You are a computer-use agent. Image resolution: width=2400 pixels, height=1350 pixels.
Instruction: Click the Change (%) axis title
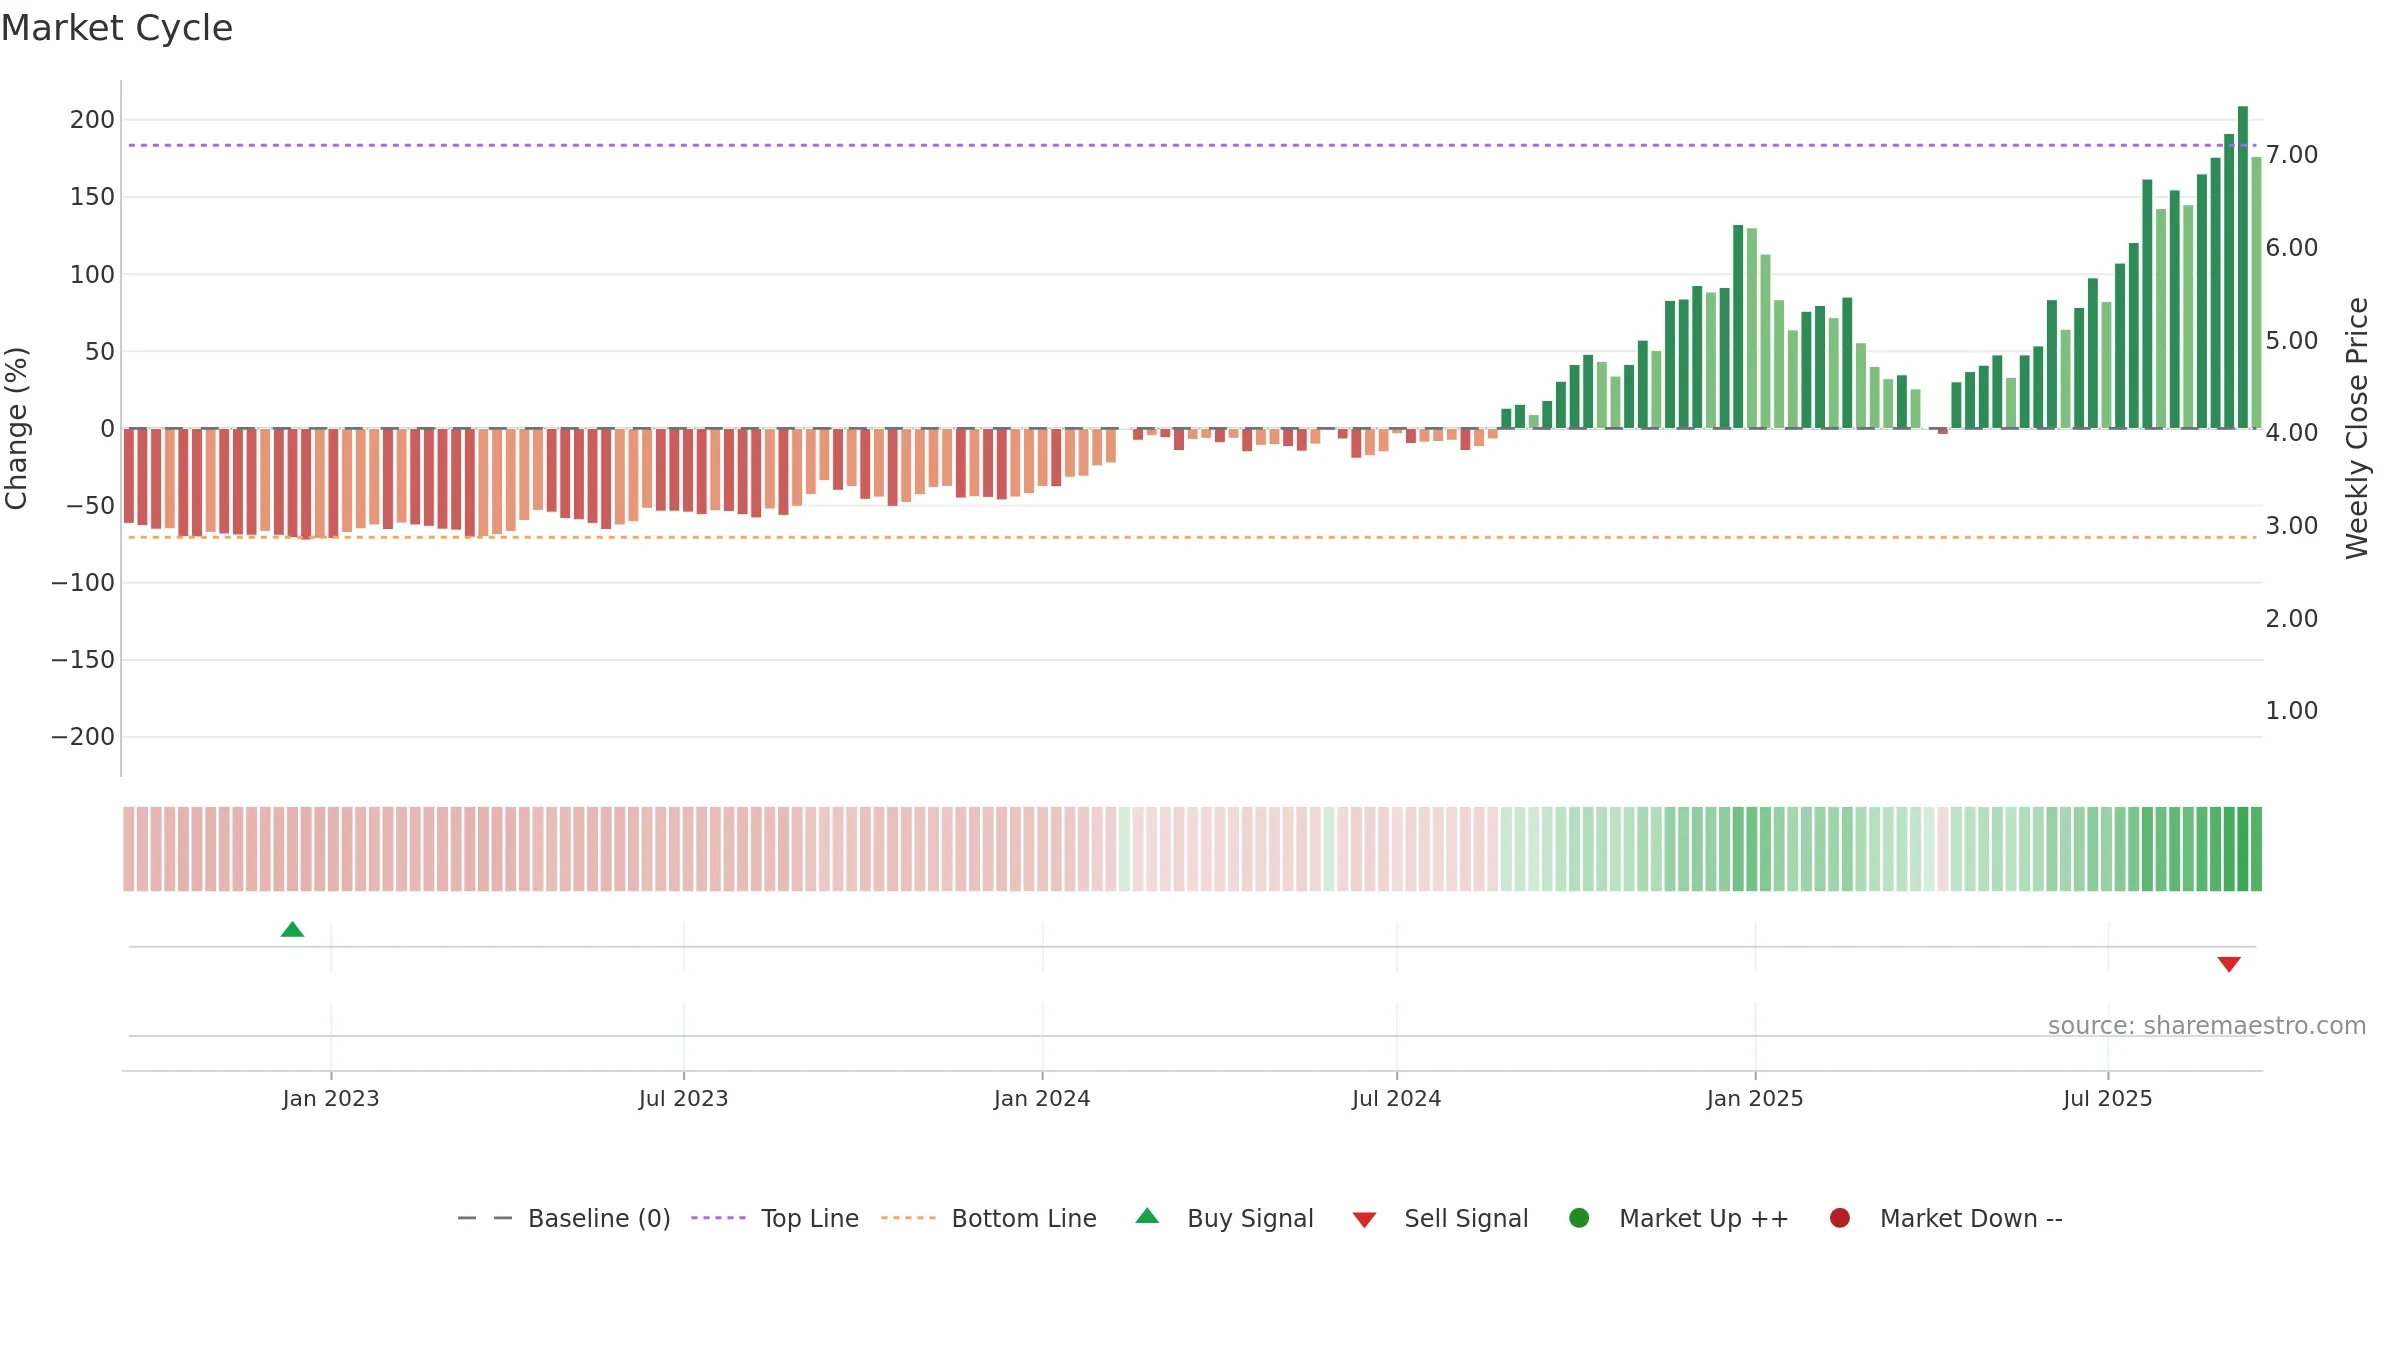(x=16, y=428)
